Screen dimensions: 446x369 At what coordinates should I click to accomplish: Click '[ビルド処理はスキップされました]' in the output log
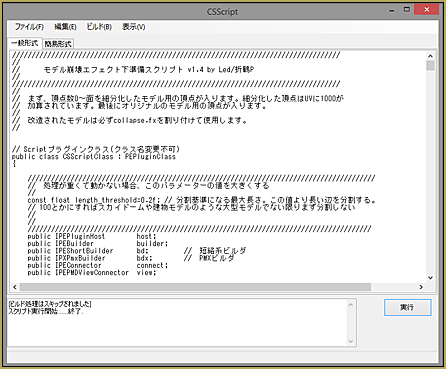click(50, 304)
